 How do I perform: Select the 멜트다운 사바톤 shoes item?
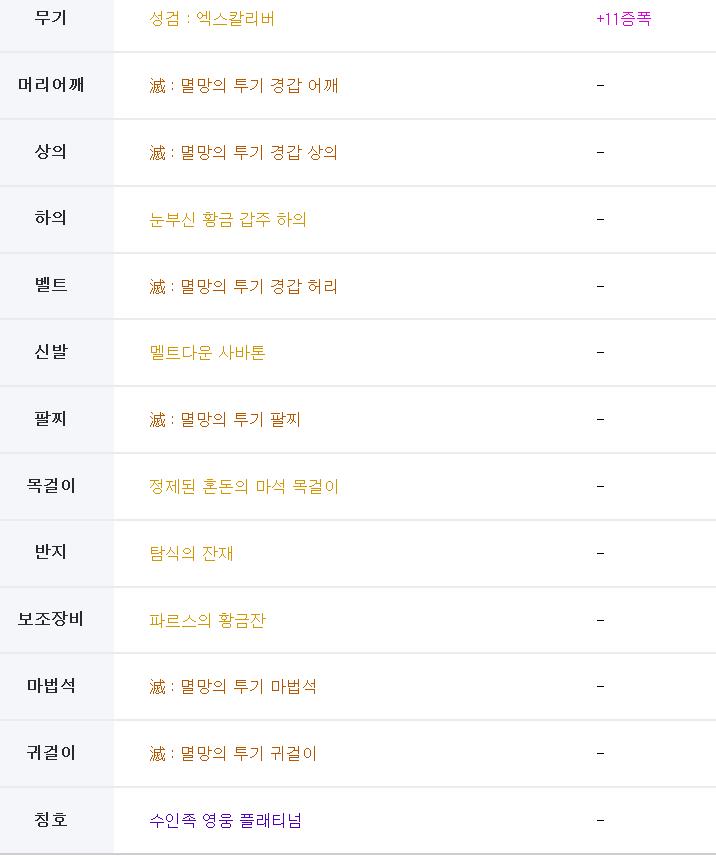207,353
